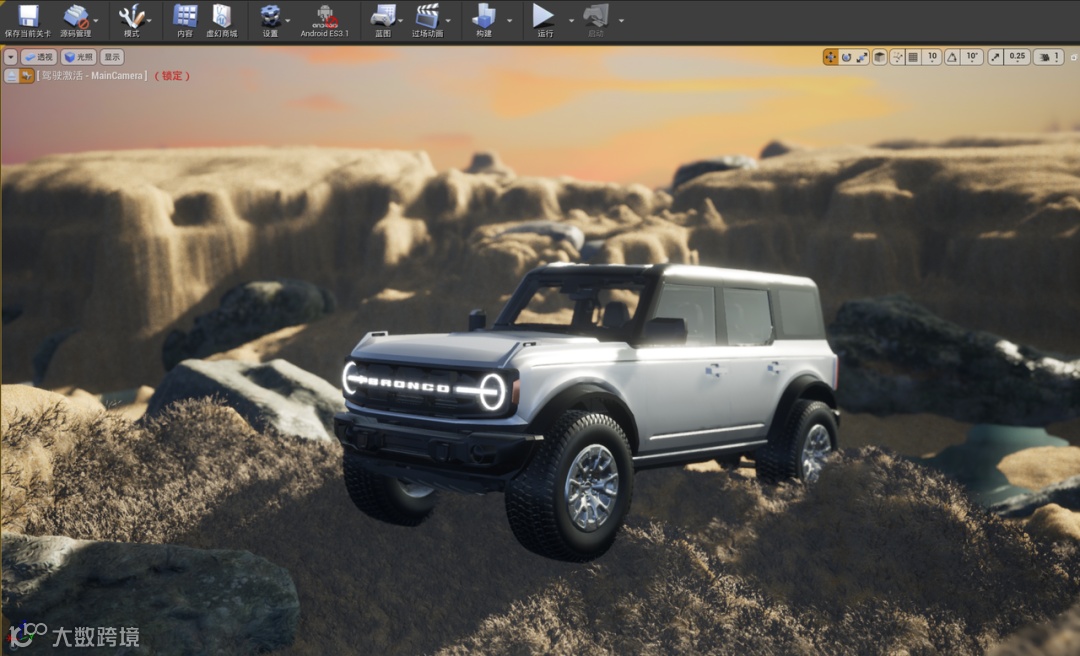
Task: Toggle rotation snapping triangle icon
Action: [952, 57]
